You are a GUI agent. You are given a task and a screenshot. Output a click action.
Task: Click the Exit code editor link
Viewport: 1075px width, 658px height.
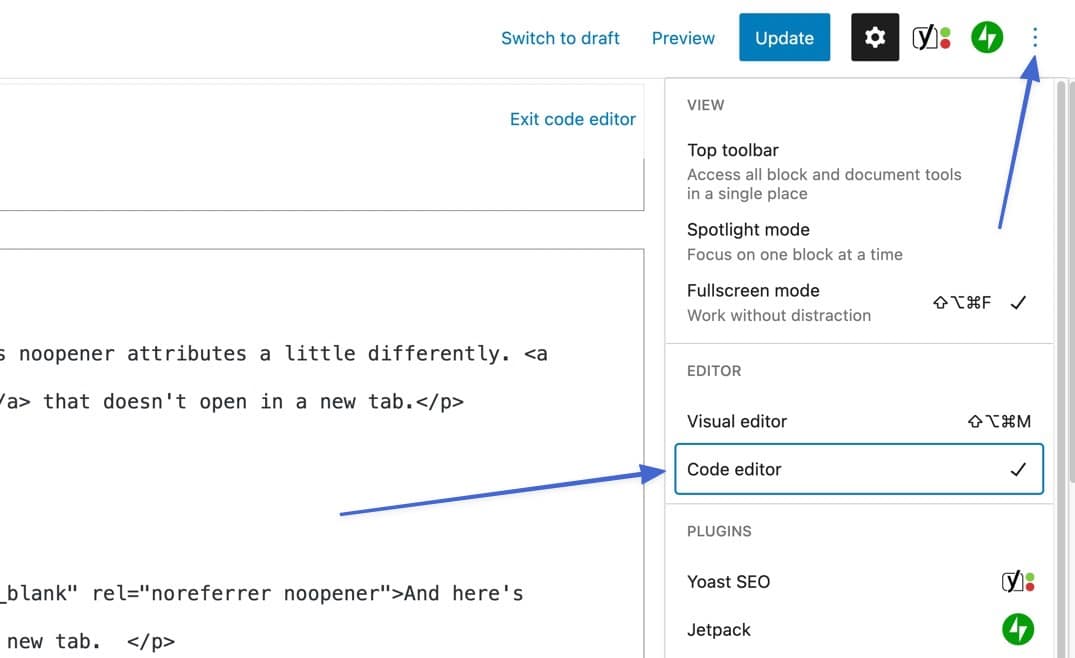pyautogui.click(x=572, y=118)
